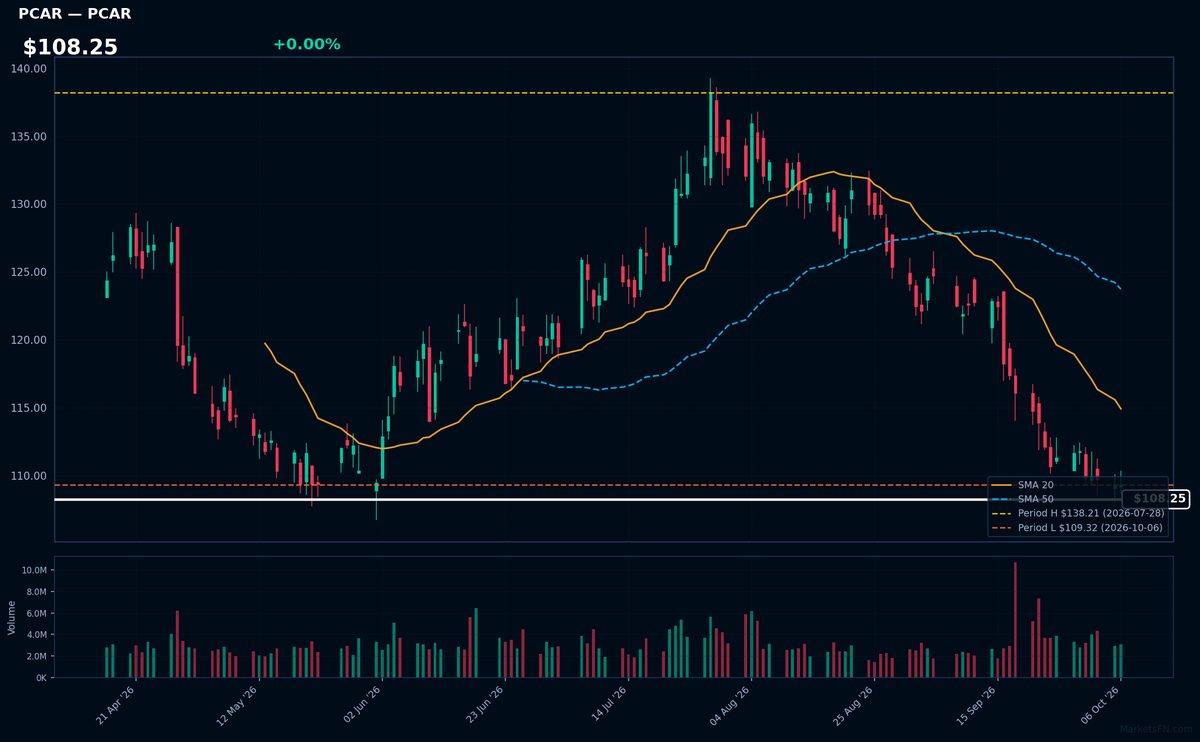1200x742 pixels.
Task: Click the 4.0M volume axis label
Action: pos(35,635)
